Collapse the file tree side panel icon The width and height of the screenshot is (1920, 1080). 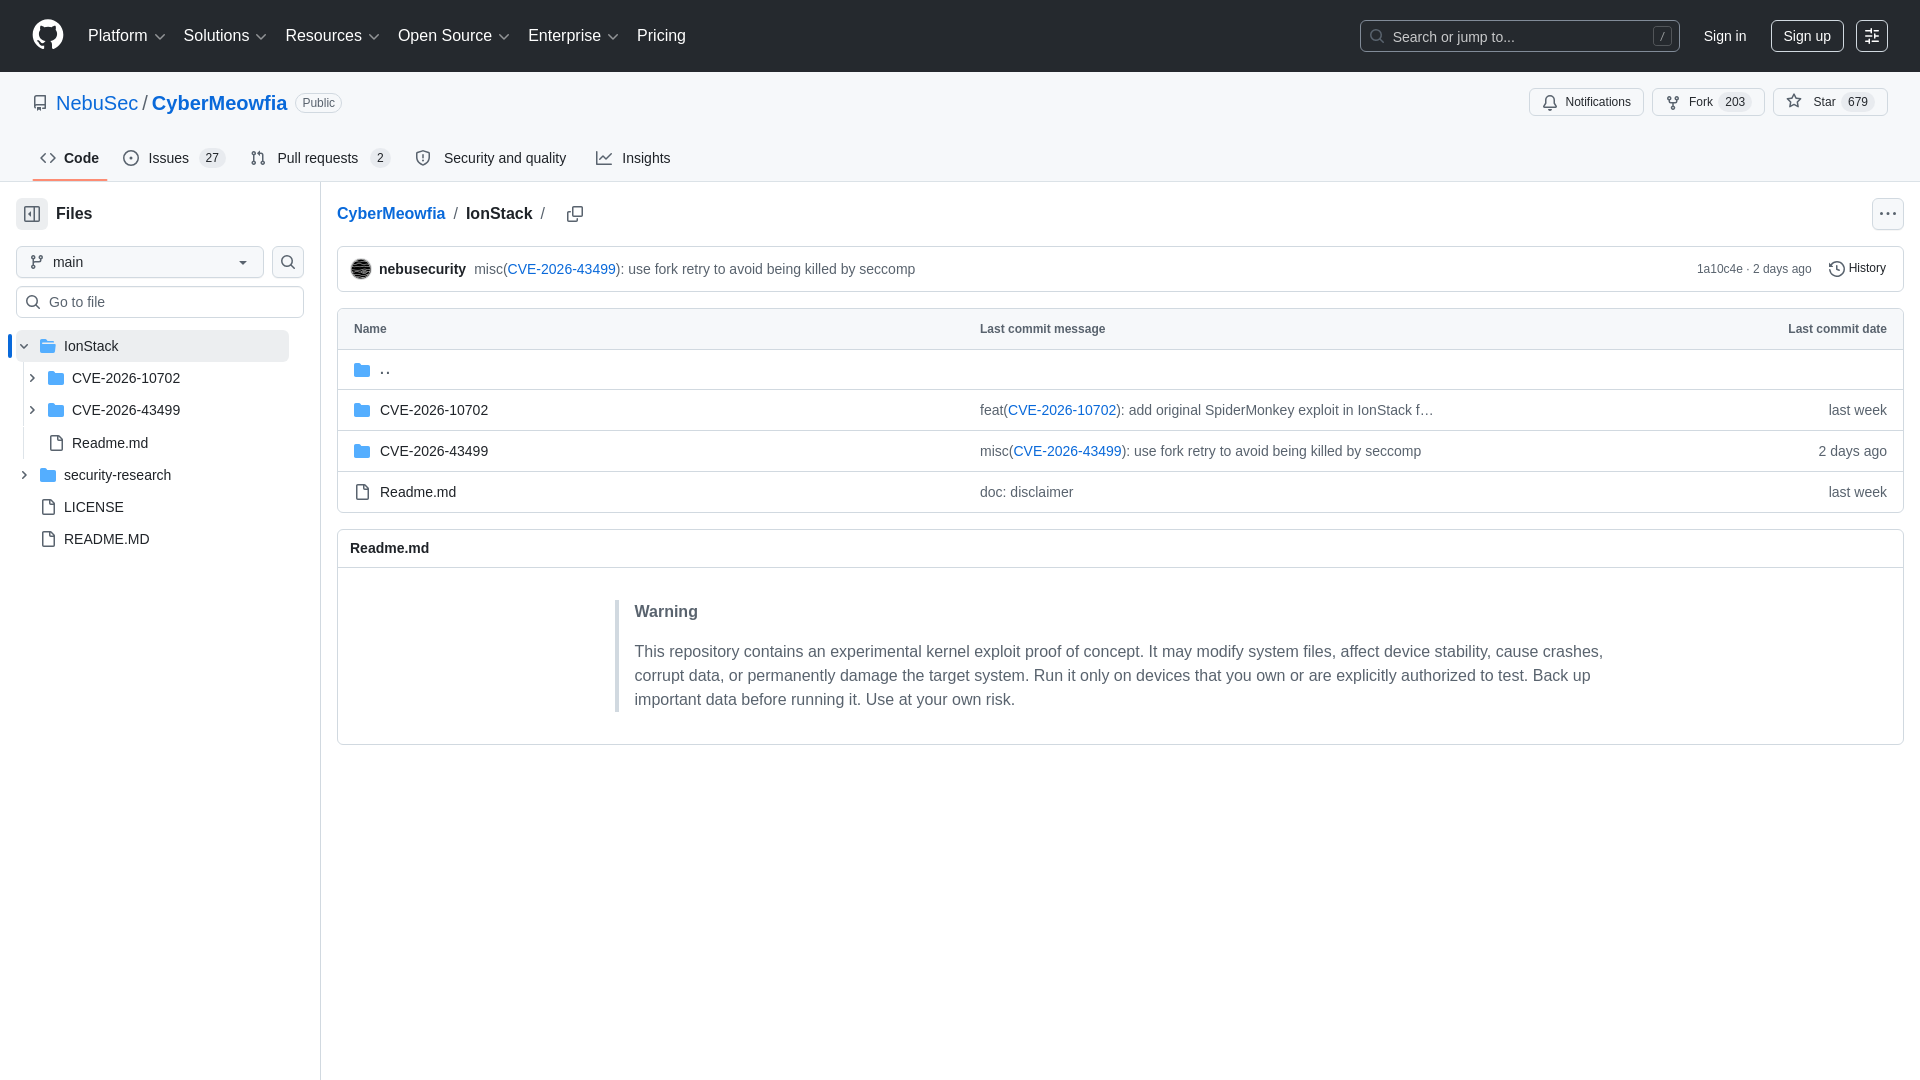coord(32,214)
